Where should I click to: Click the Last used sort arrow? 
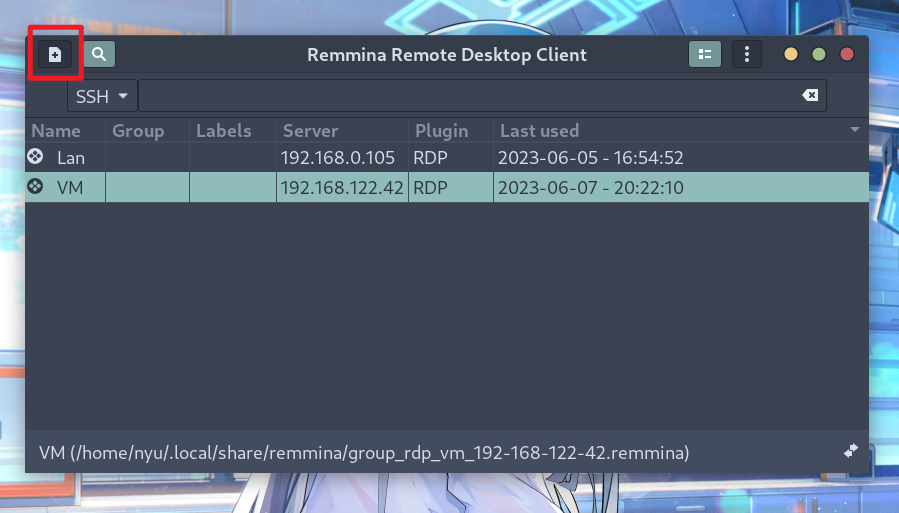click(x=854, y=130)
